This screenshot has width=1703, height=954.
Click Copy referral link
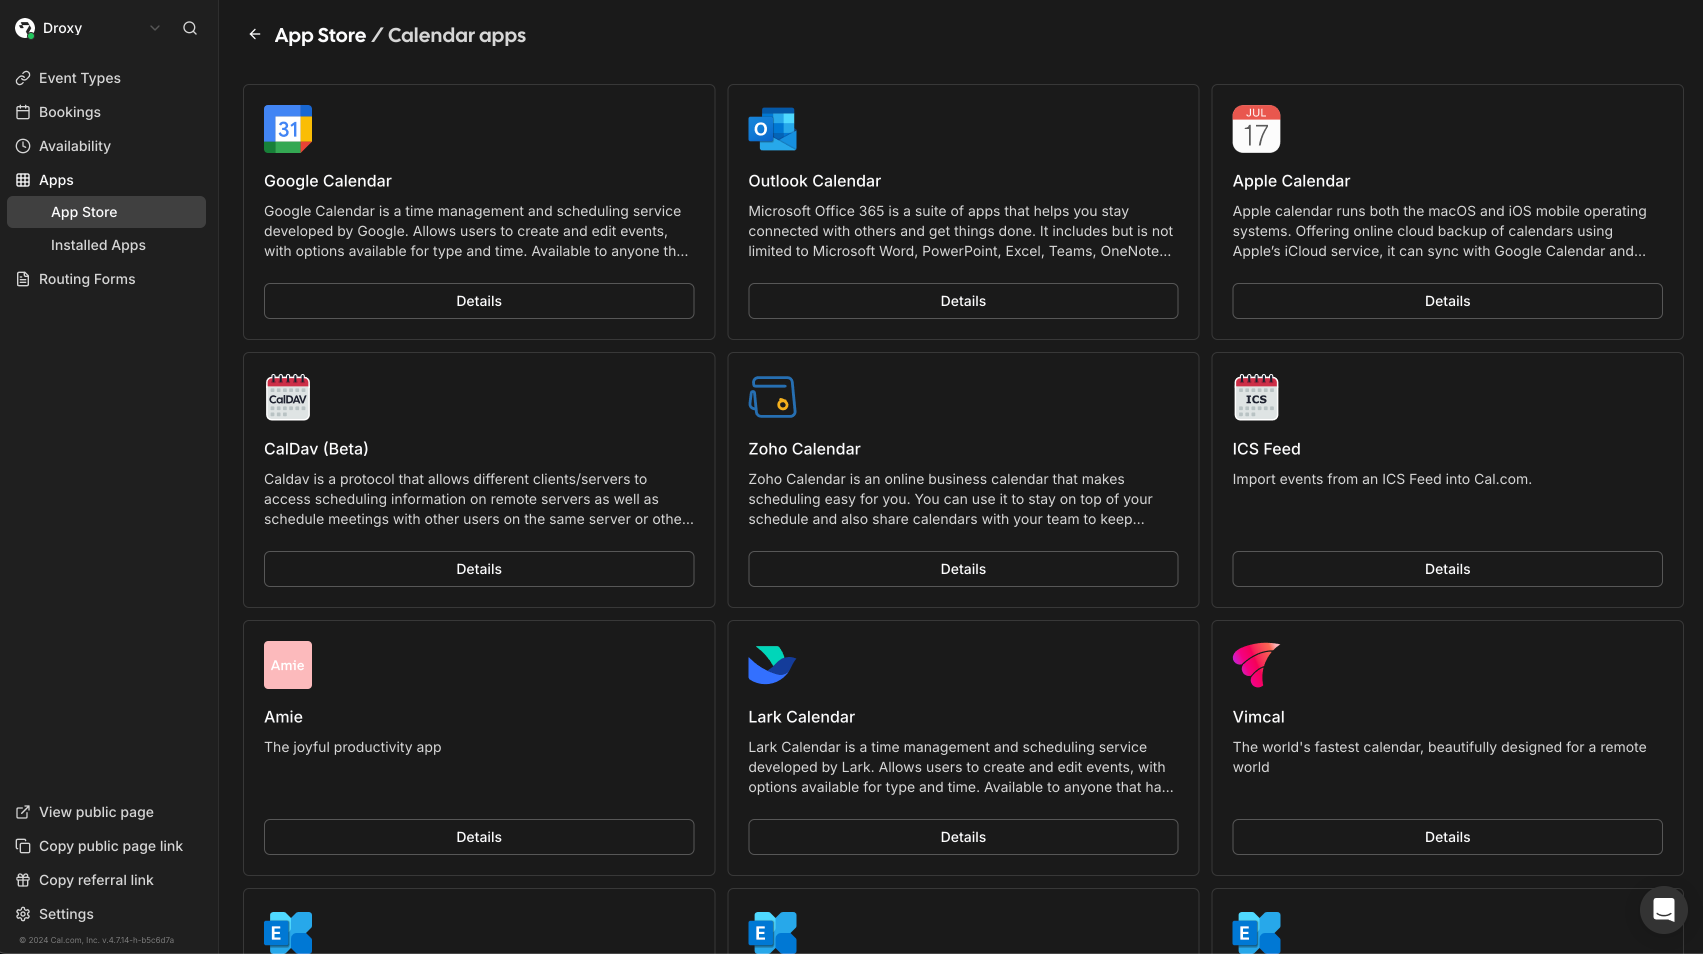coord(95,880)
